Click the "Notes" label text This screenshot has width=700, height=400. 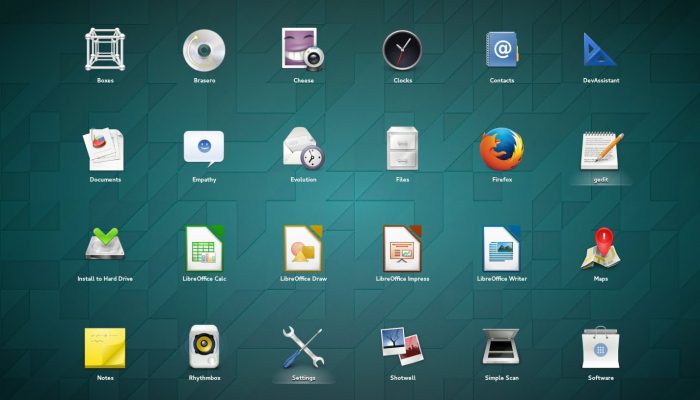[x=105, y=378]
